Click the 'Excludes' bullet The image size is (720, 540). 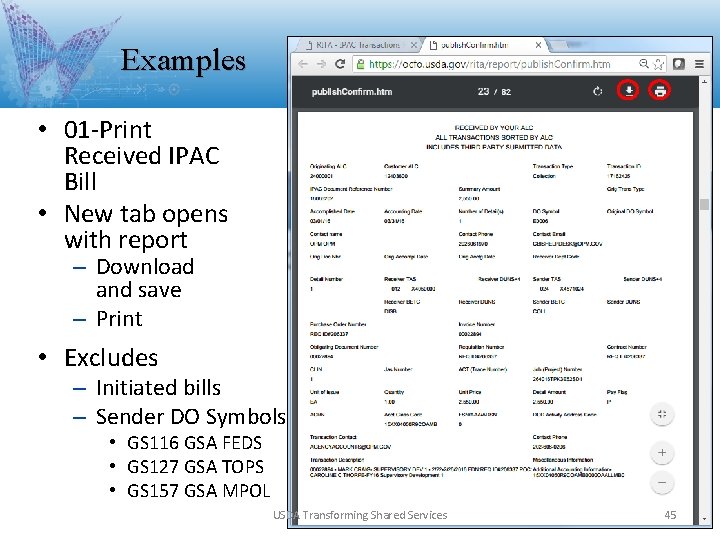tap(111, 358)
